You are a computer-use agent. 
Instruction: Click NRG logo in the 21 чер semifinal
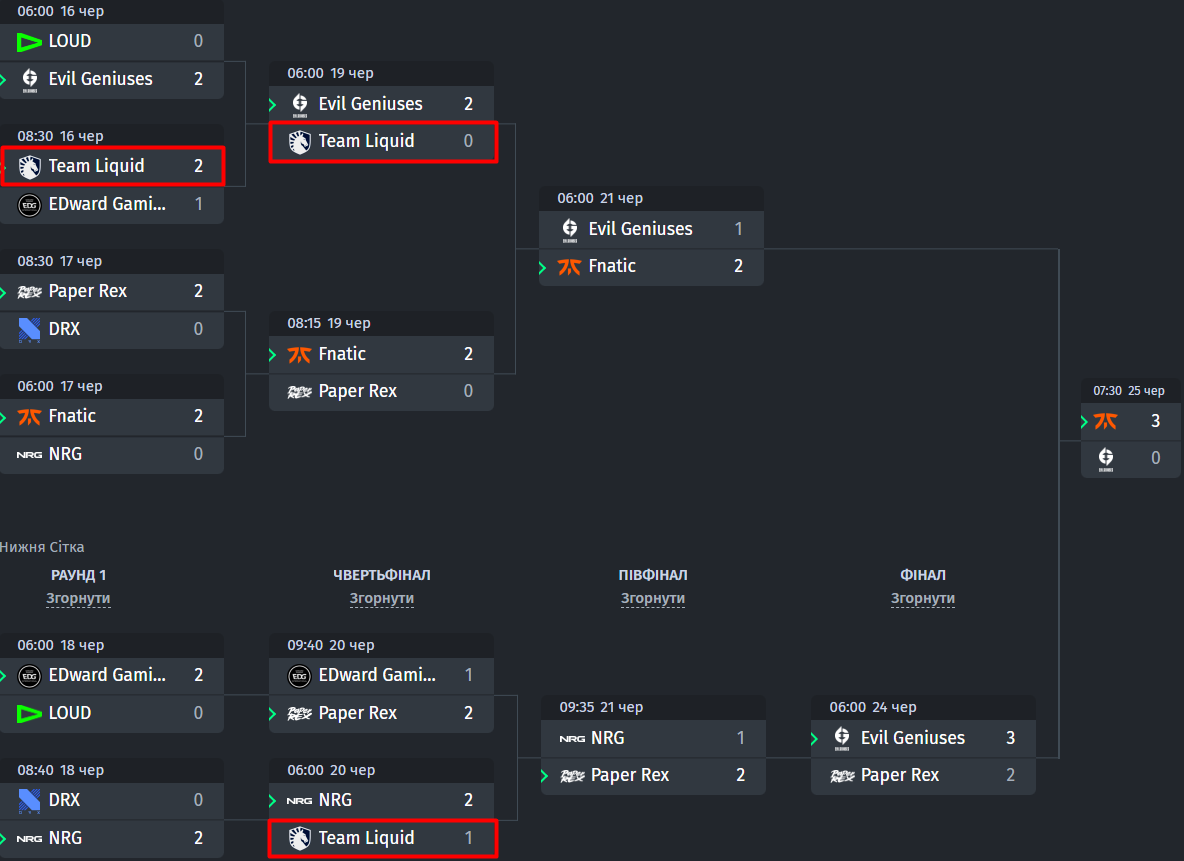pyautogui.click(x=572, y=739)
